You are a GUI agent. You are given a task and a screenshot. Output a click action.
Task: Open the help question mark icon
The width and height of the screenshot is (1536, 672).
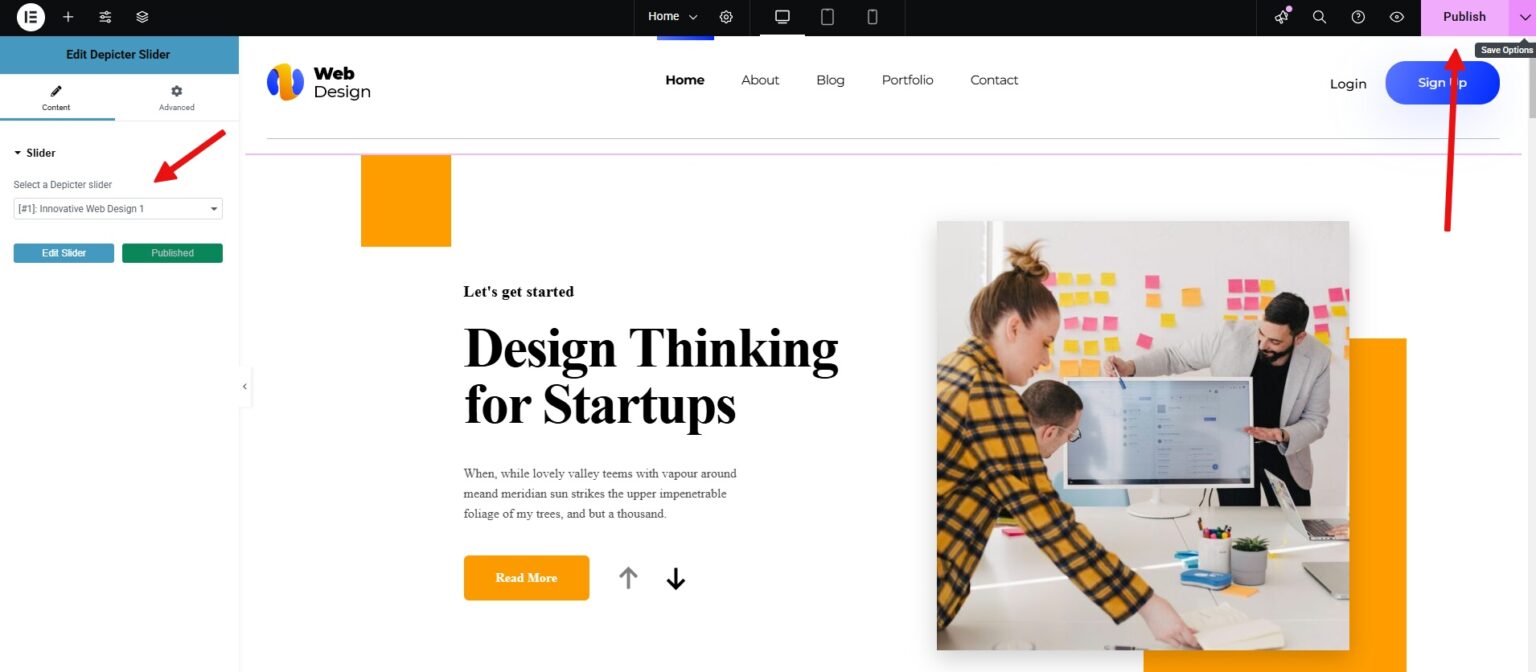(x=1357, y=17)
